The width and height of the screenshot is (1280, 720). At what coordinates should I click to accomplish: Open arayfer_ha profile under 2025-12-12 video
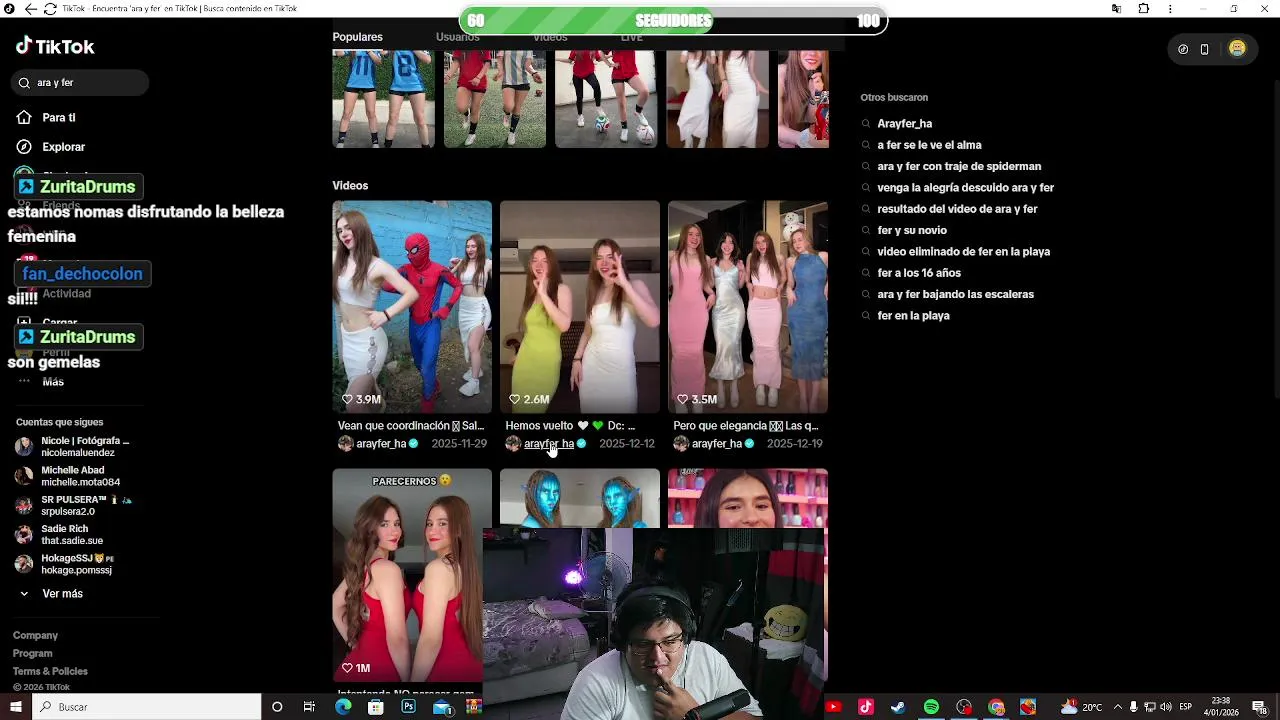(x=548, y=444)
